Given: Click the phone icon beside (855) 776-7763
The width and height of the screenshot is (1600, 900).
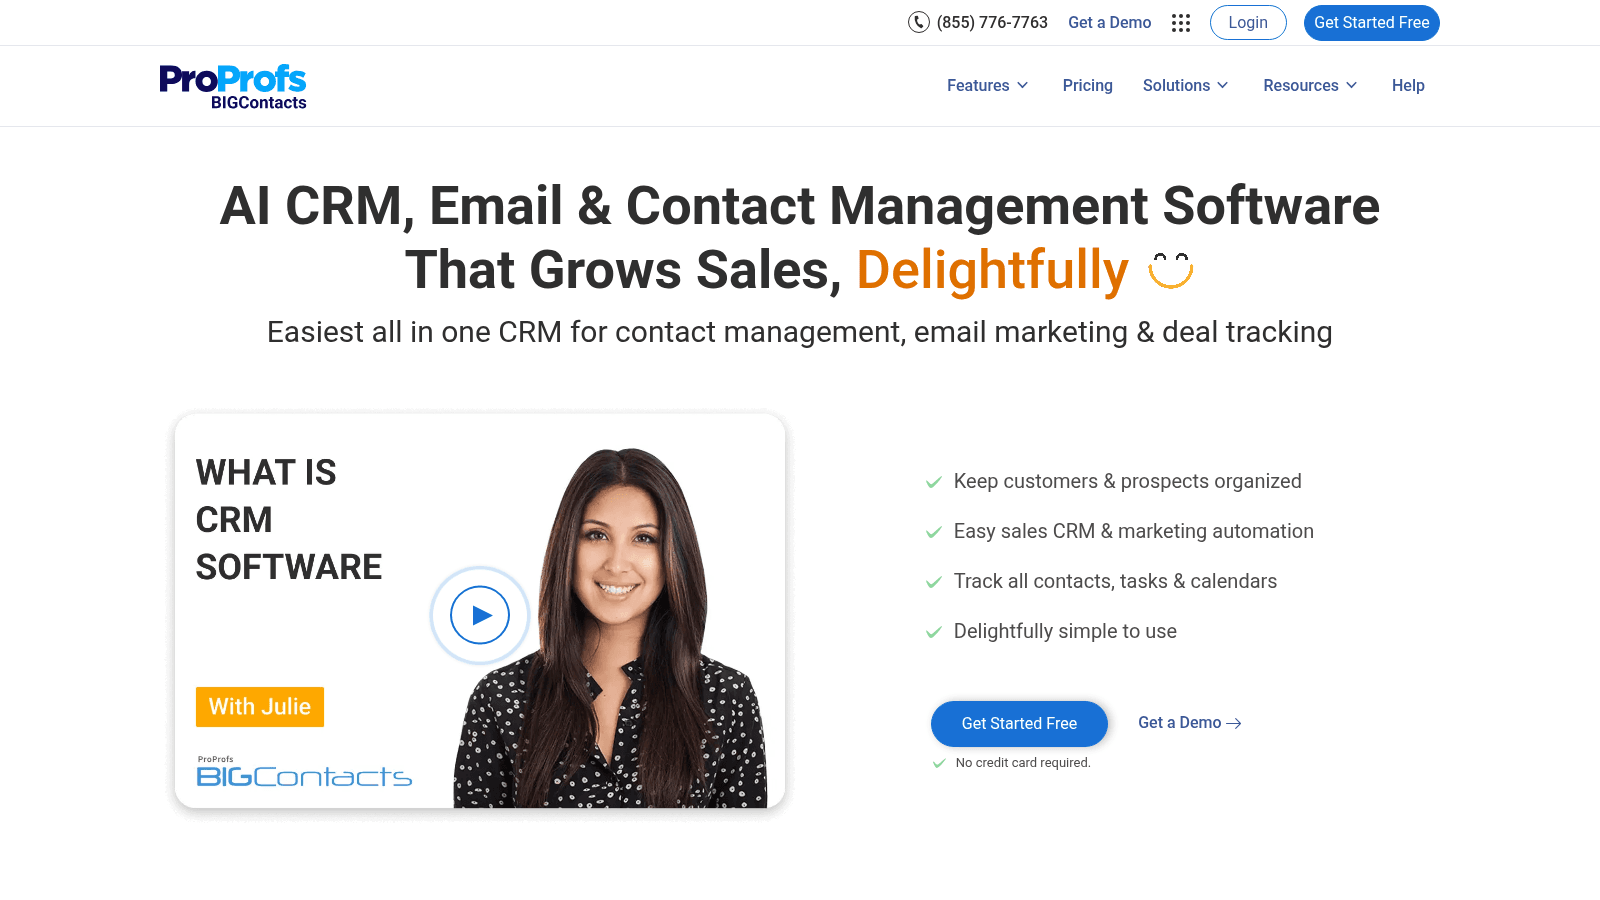Looking at the screenshot, I should (918, 22).
